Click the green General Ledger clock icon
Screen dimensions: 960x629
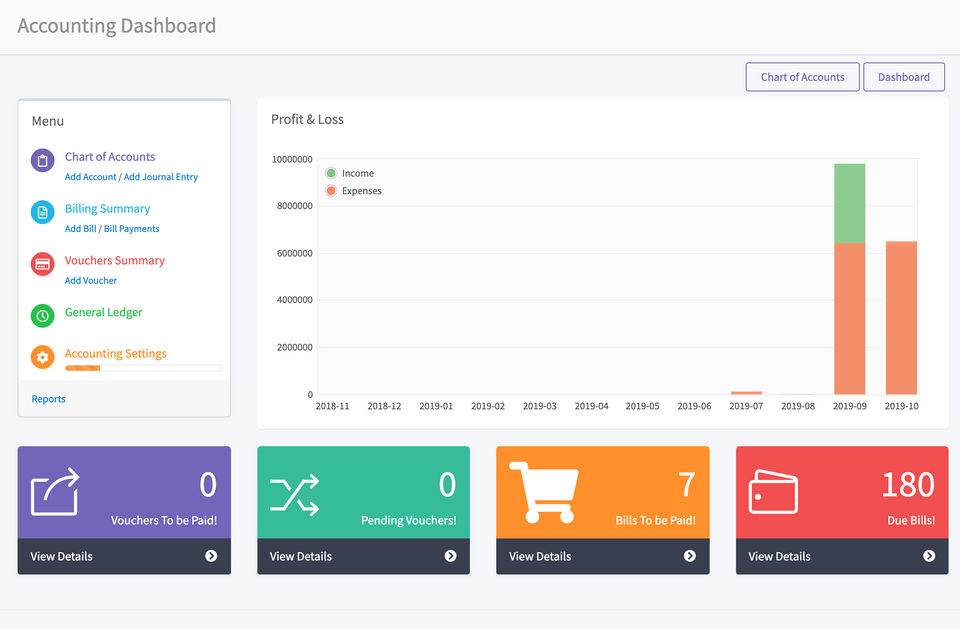click(42, 315)
